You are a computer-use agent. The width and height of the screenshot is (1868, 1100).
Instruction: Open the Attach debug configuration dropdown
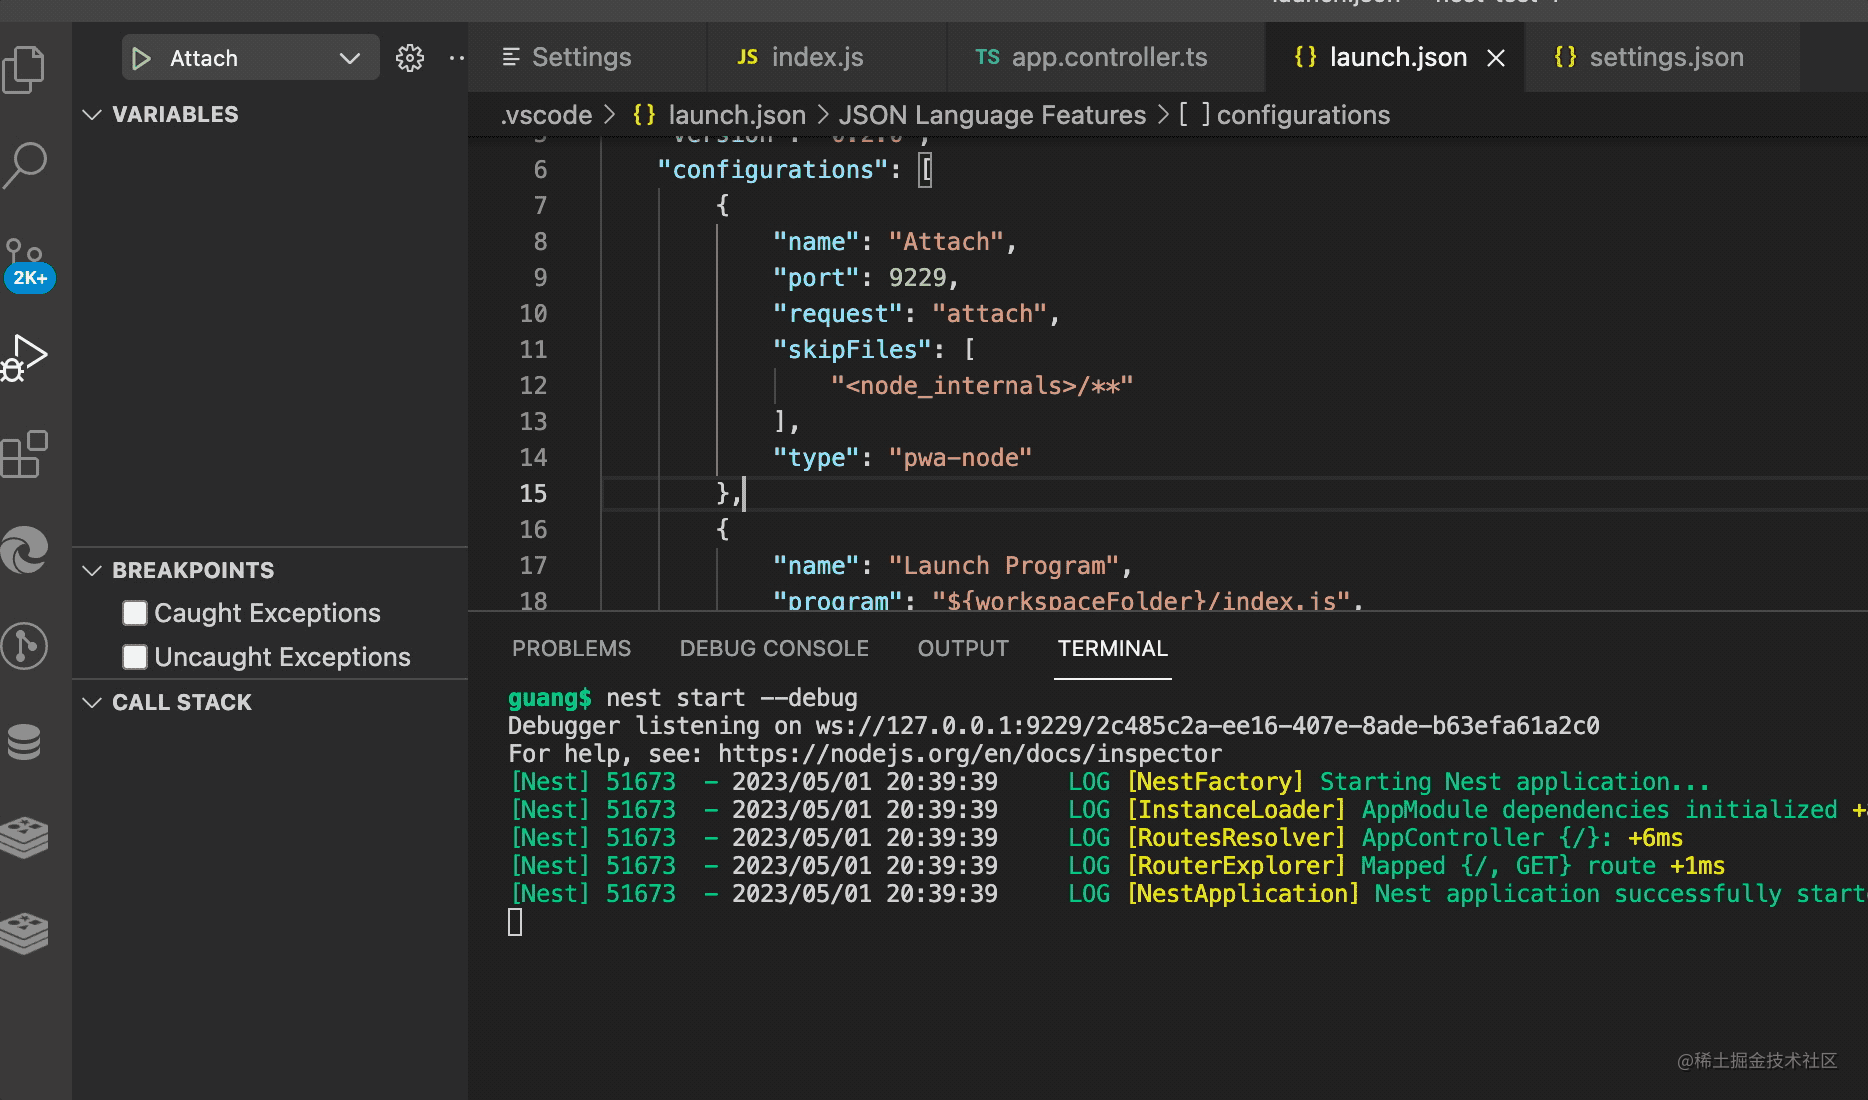coord(349,58)
